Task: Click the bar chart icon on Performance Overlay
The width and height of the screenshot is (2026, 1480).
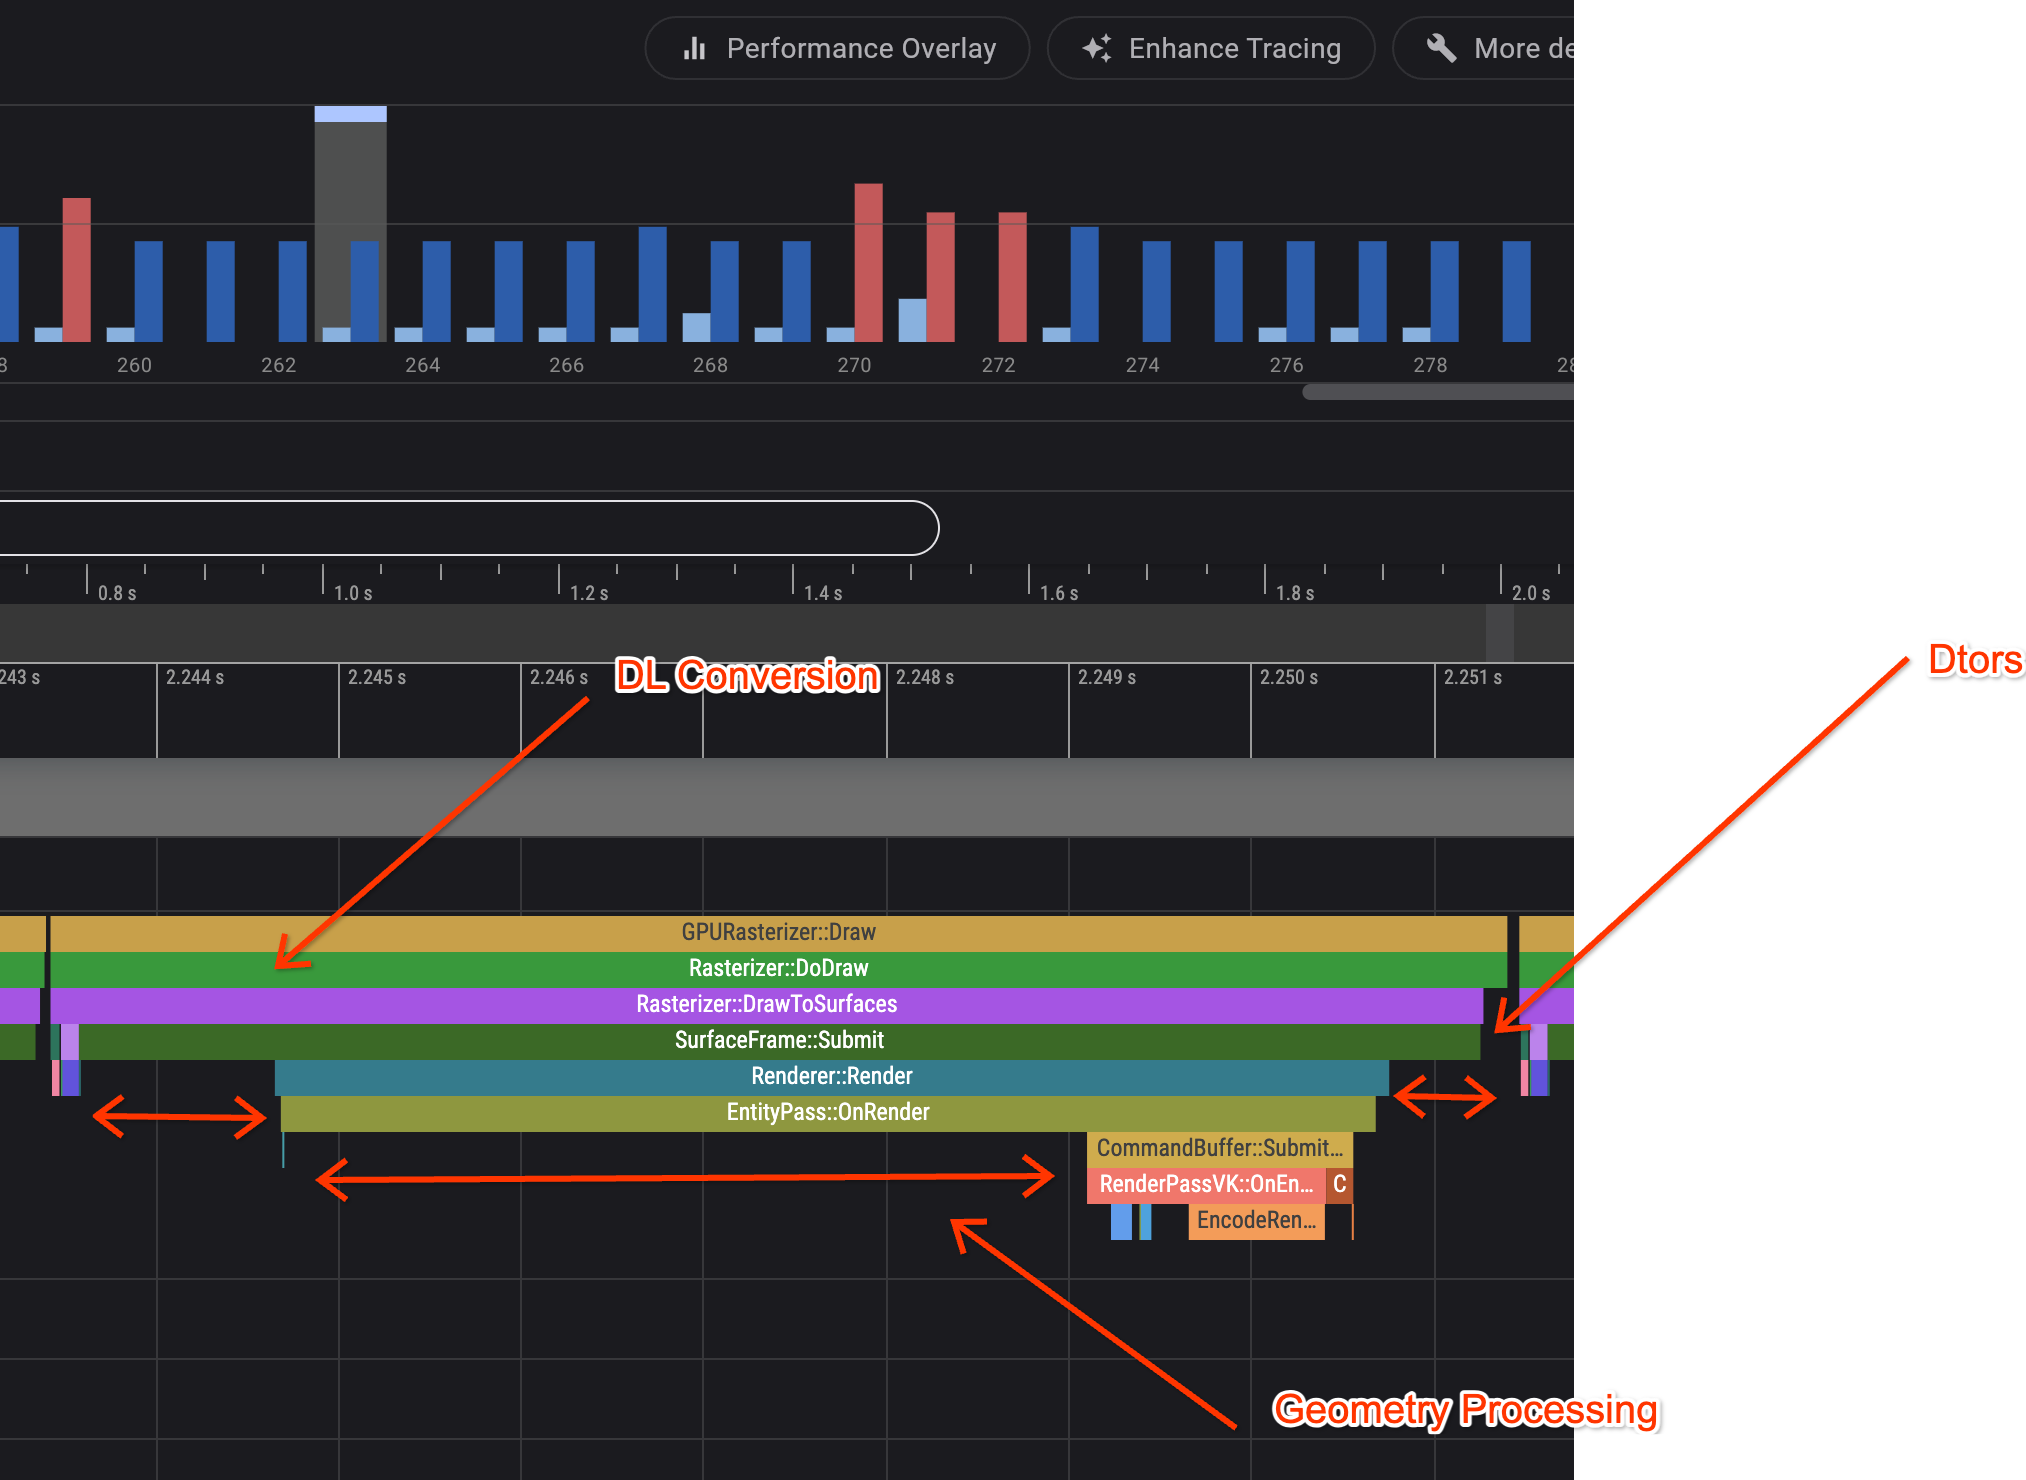Action: click(x=695, y=48)
